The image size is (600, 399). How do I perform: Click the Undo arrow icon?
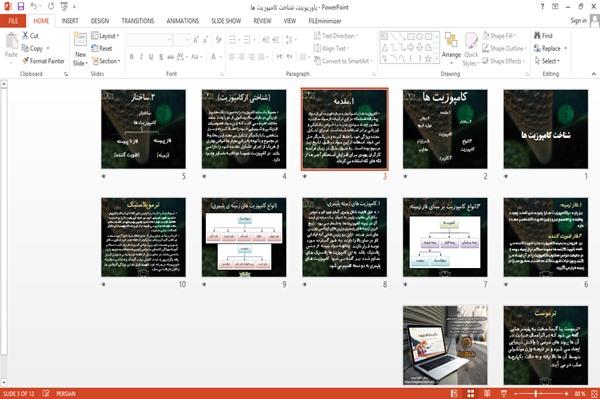click(34, 6)
